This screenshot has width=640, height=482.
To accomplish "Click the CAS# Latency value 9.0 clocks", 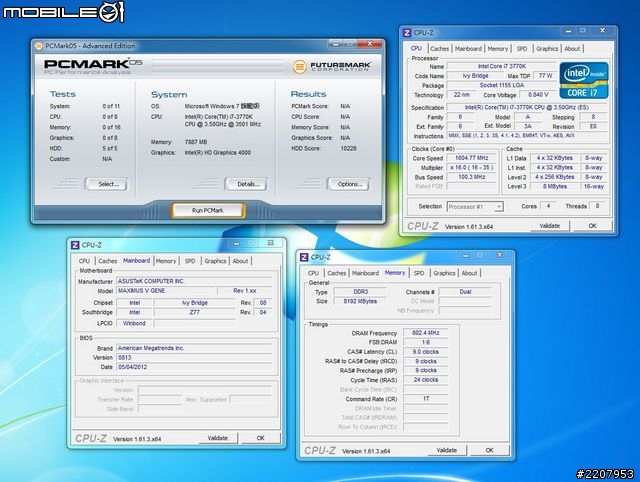I will point(425,352).
